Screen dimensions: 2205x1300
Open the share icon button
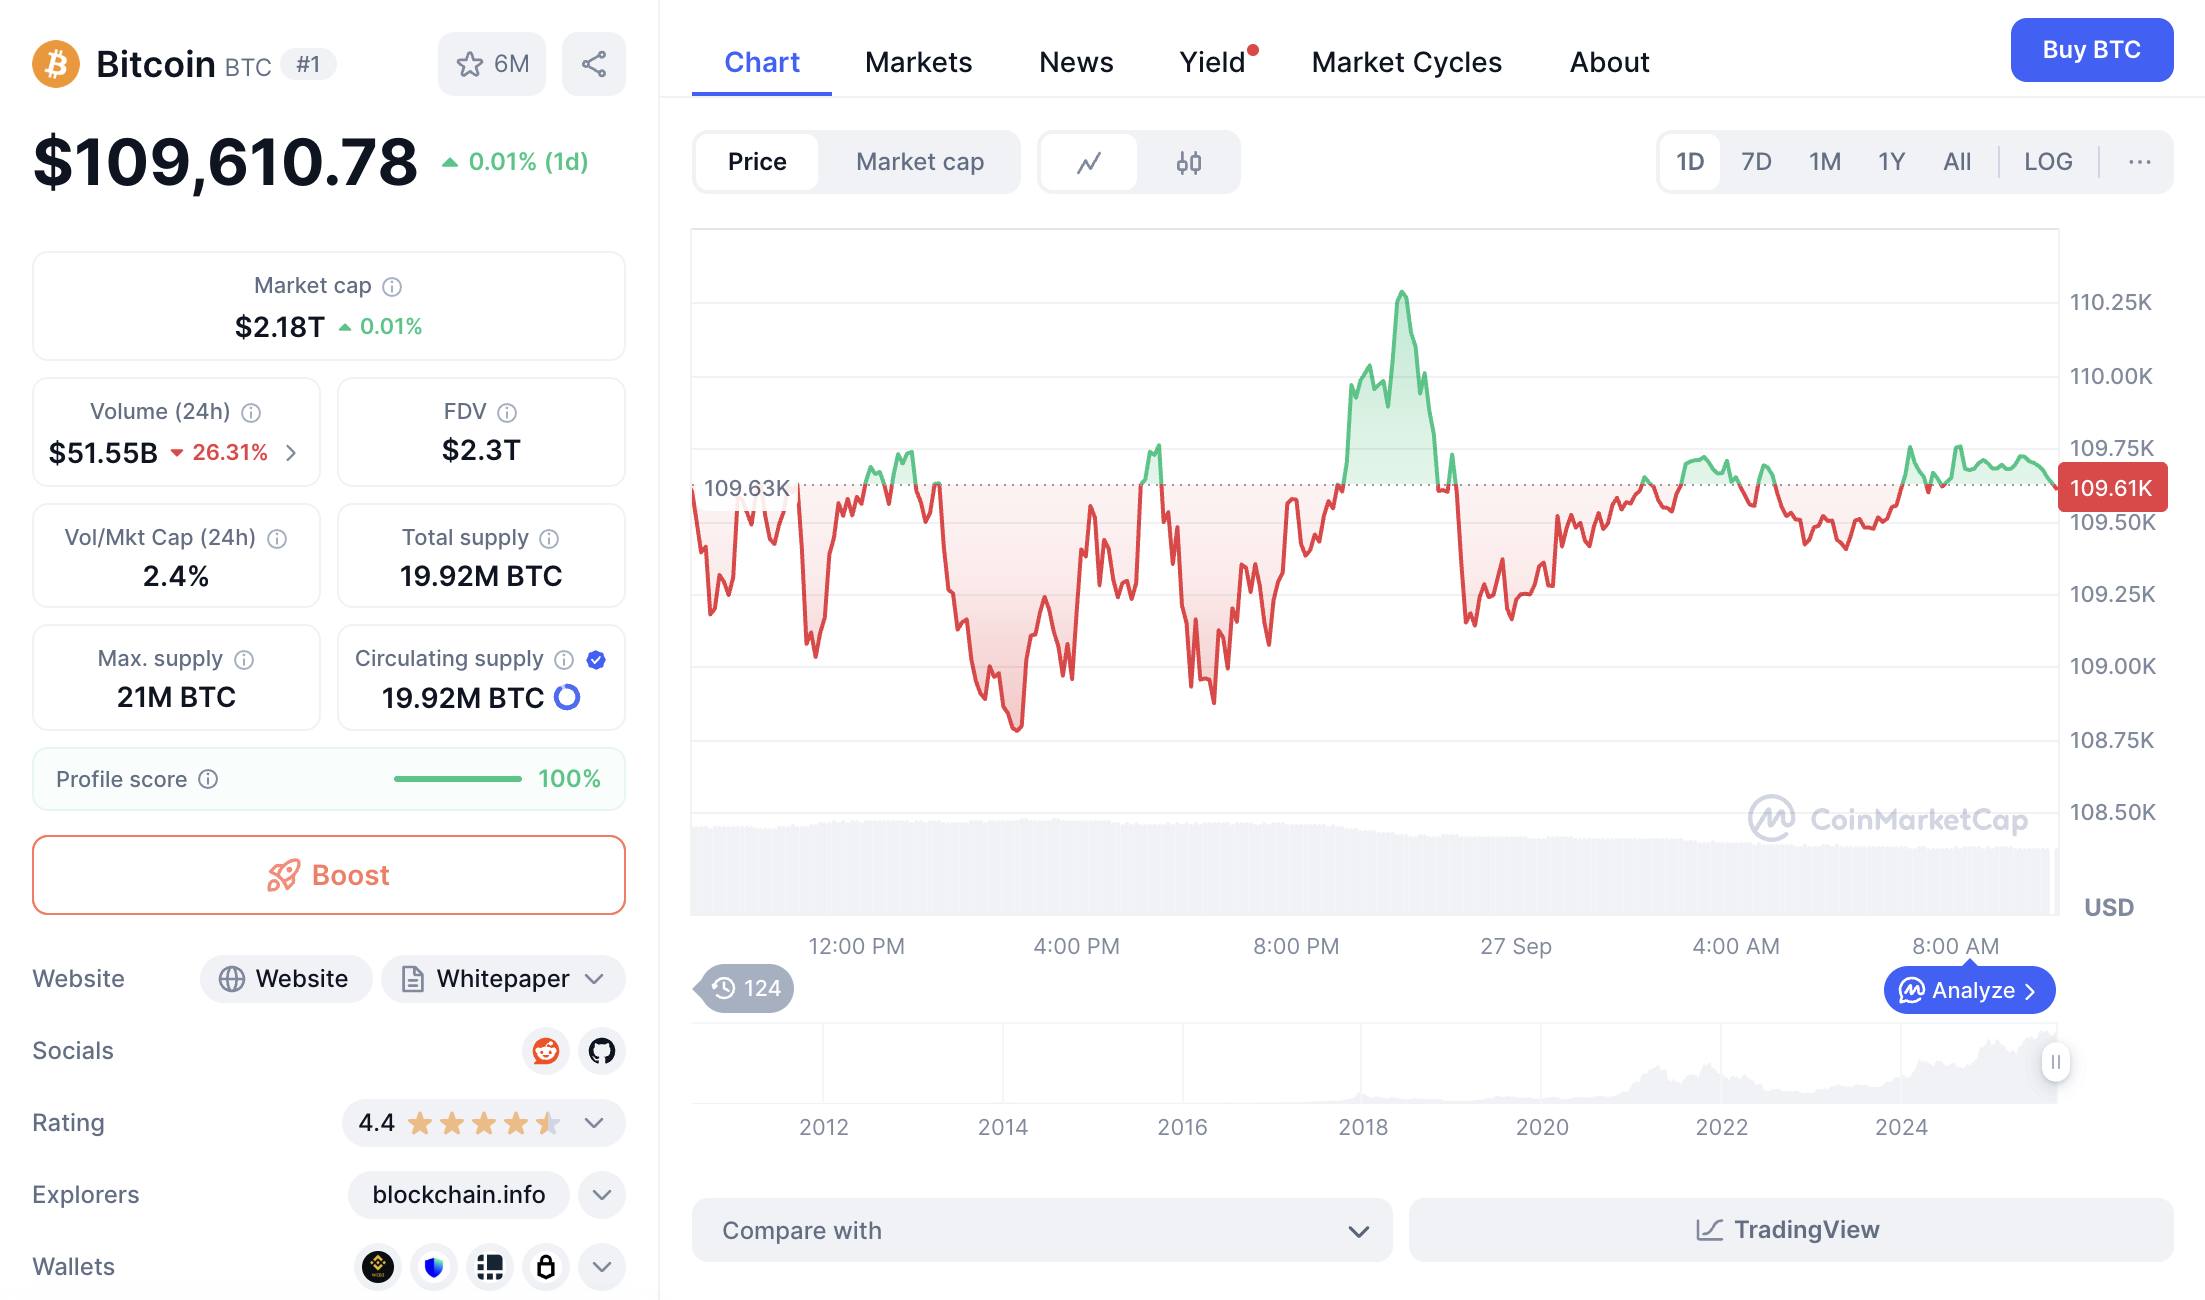594,64
